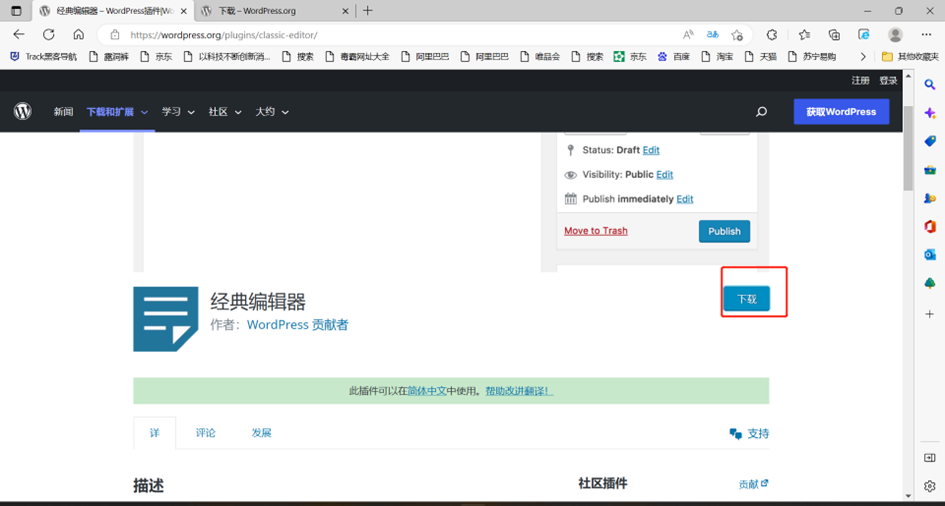Open a new tab with plus button
This screenshot has height=506, width=945.
coord(368,11)
